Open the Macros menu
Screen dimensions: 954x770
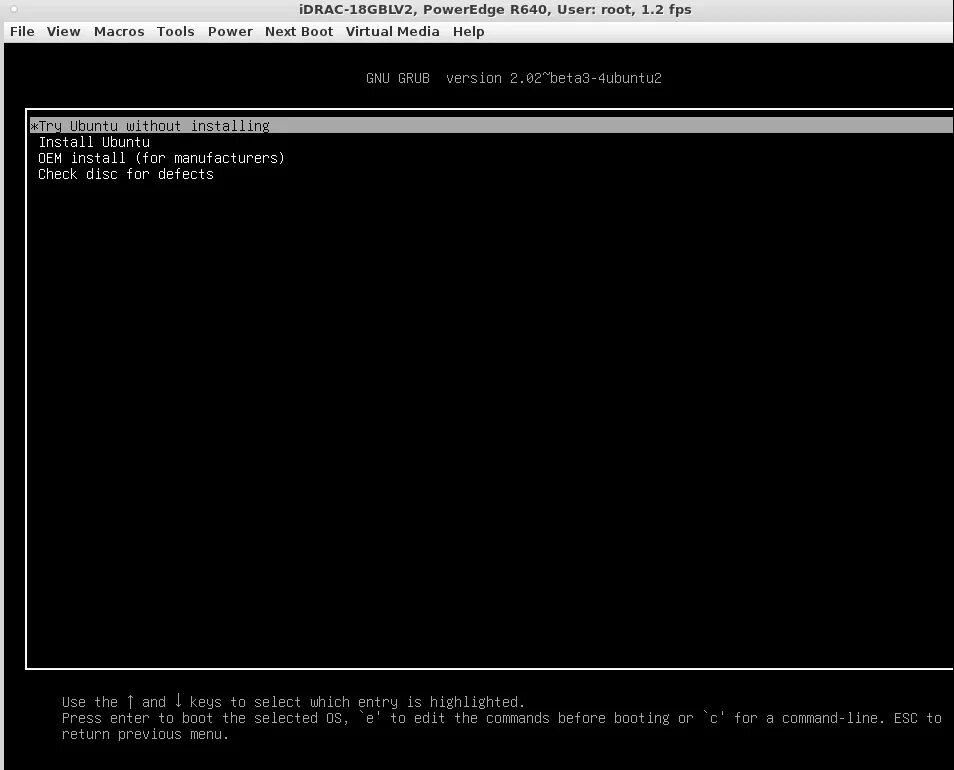(119, 32)
